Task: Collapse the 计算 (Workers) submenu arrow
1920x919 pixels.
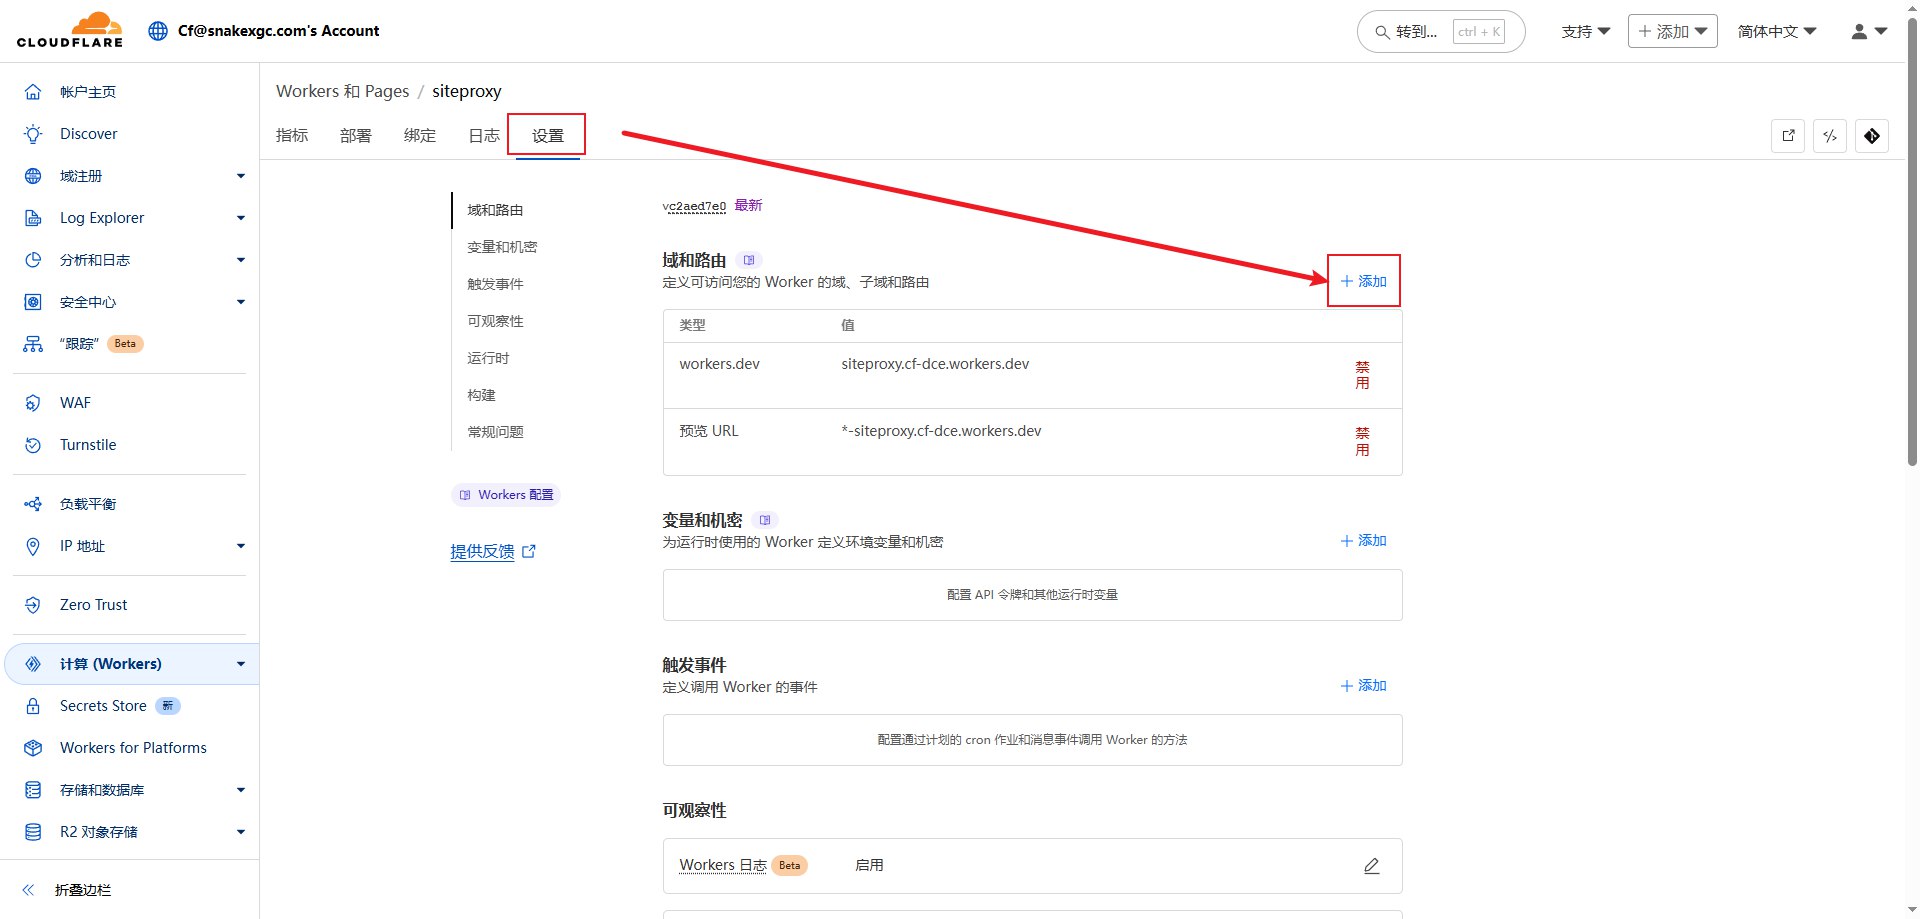Action: coord(241,664)
